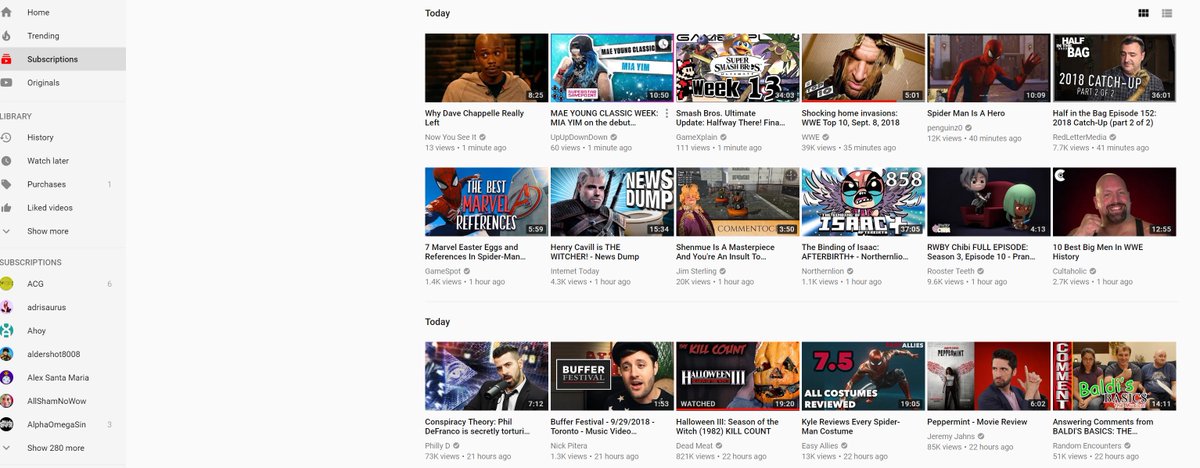1200x468 pixels.
Task: Open the Cultaholic channel link
Action: (1072, 270)
